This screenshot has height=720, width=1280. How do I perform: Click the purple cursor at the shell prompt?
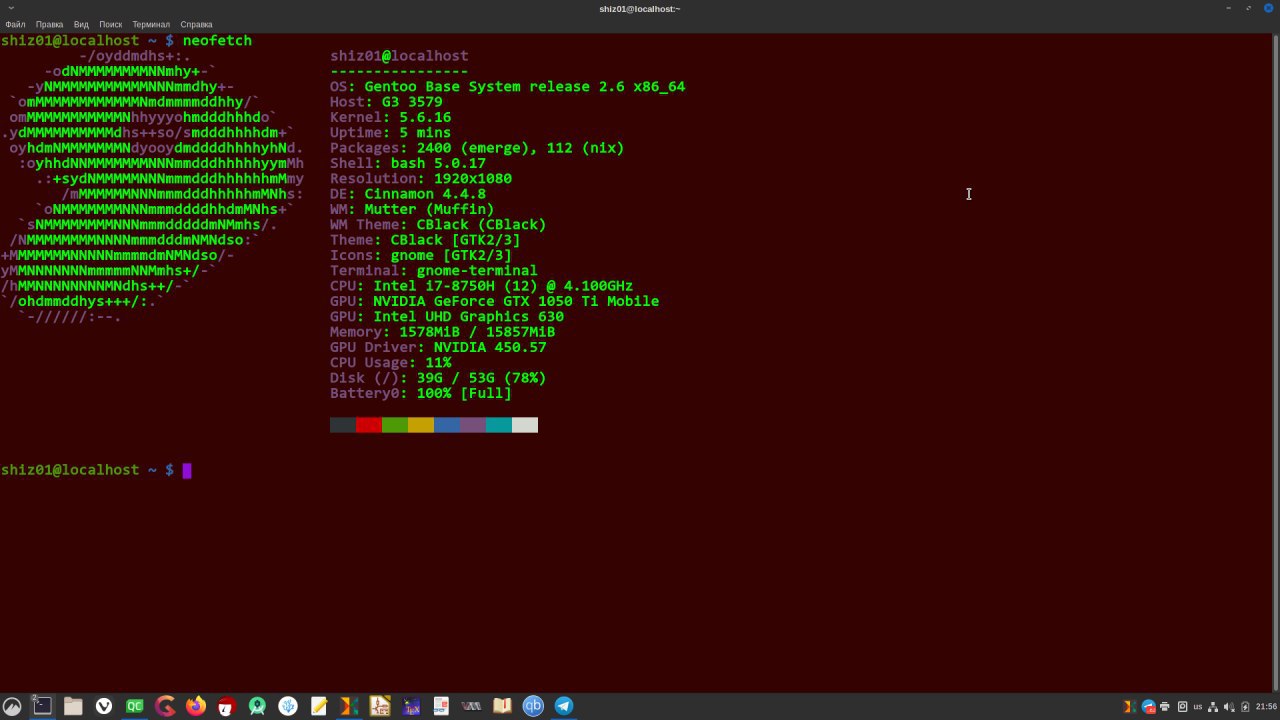[186, 470]
